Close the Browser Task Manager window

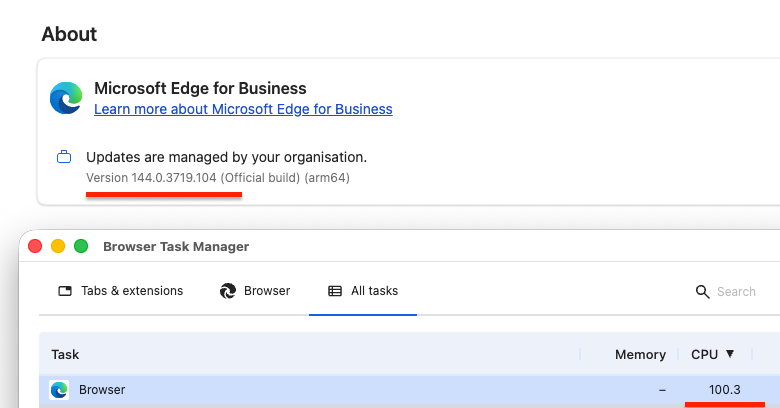pyautogui.click(x=35, y=246)
